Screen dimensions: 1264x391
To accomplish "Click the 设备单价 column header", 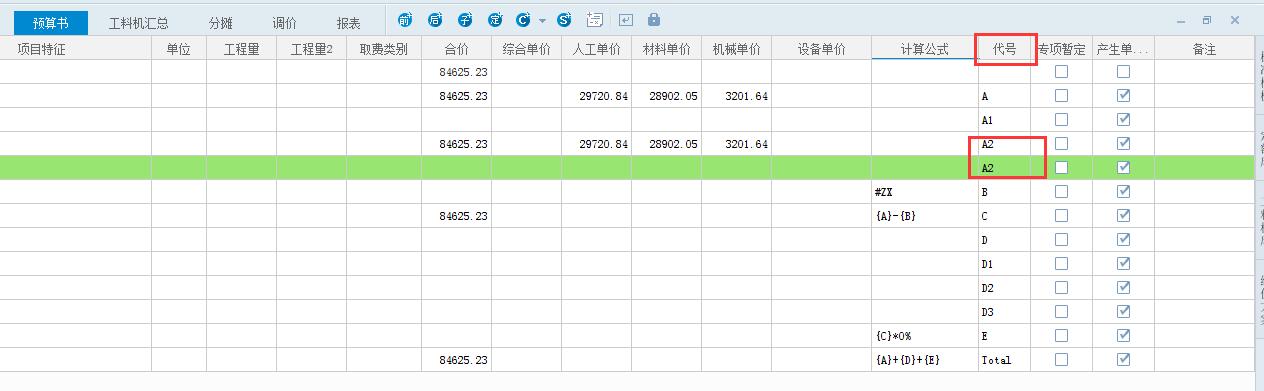I will click(x=821, y=49).
